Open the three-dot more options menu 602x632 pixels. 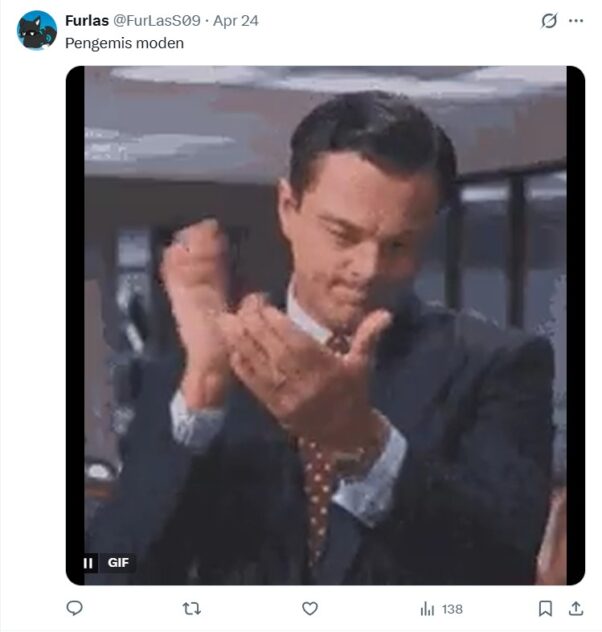point(576,21)
